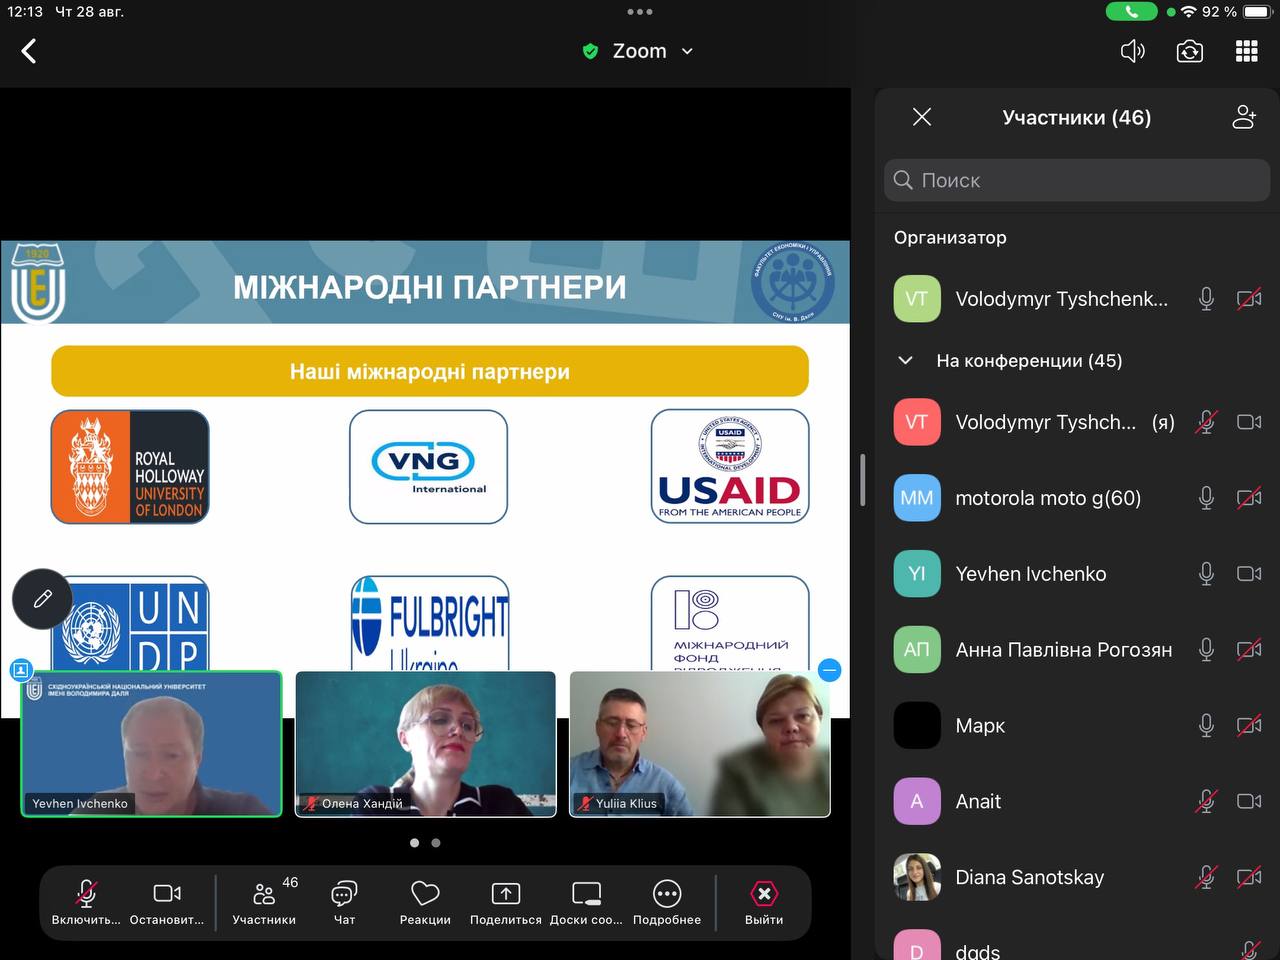Open the Подробнее more options button
1280x960 pixels.
coord(667,902)
